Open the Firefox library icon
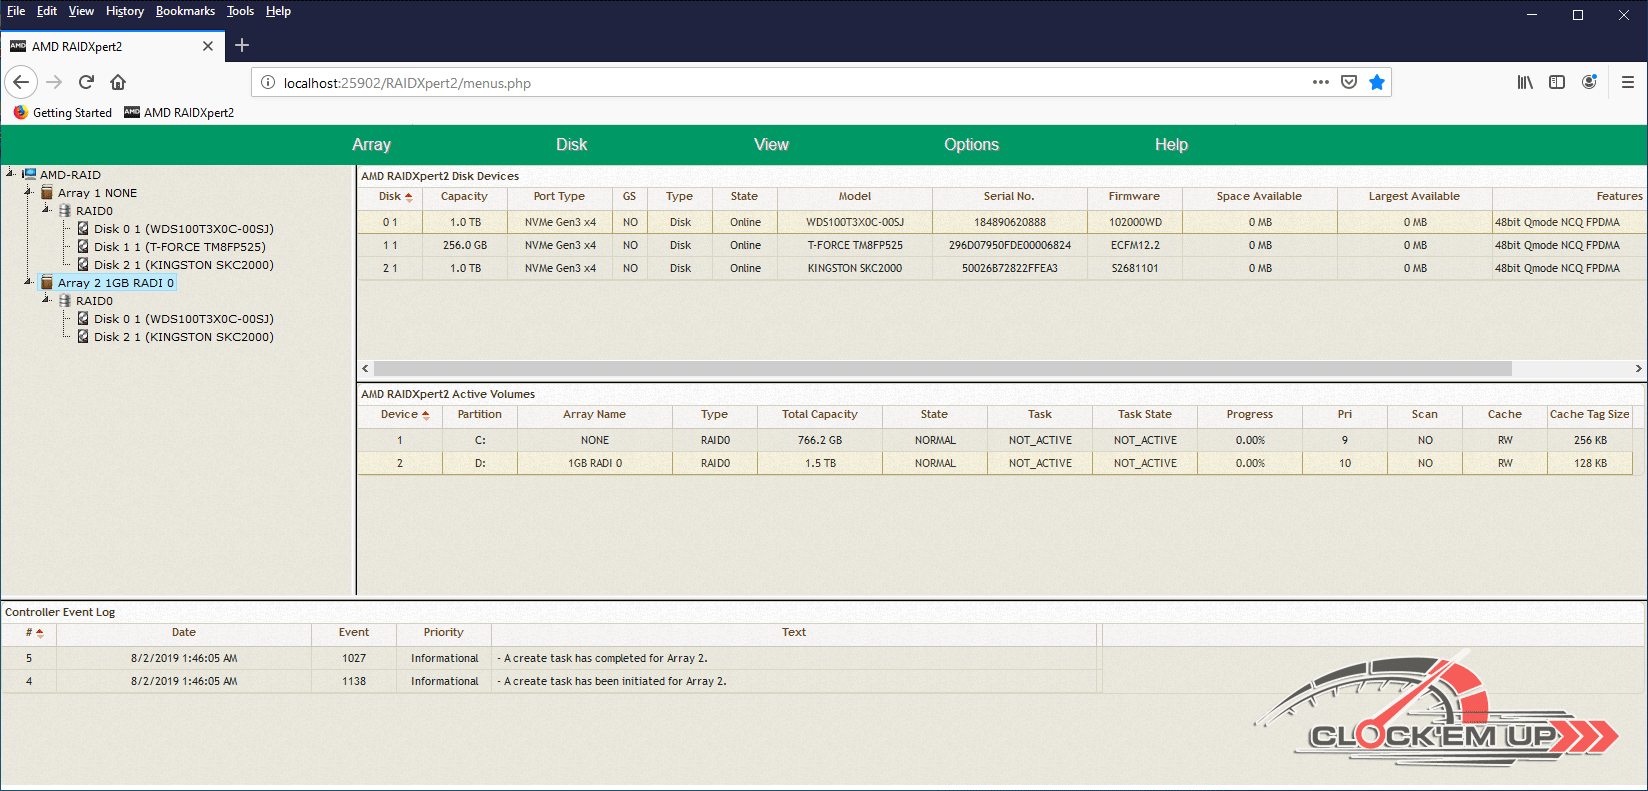Screen dimensions: 1648x791 [1525, 82]
